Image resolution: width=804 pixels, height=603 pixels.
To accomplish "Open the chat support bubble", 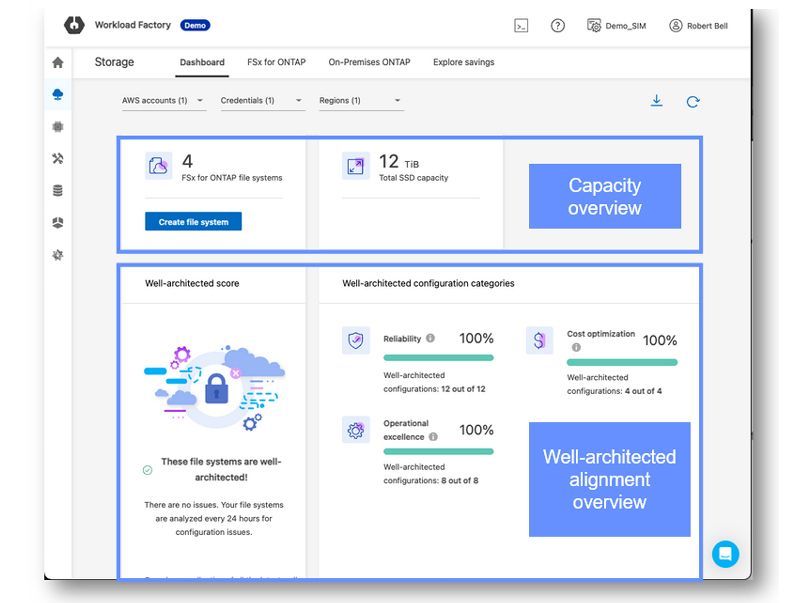I will point(726,554).
